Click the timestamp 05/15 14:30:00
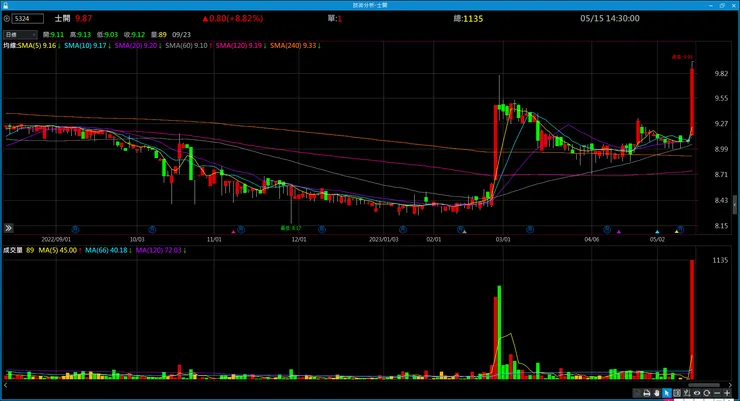The image size is (740, 401). [610, 18]
